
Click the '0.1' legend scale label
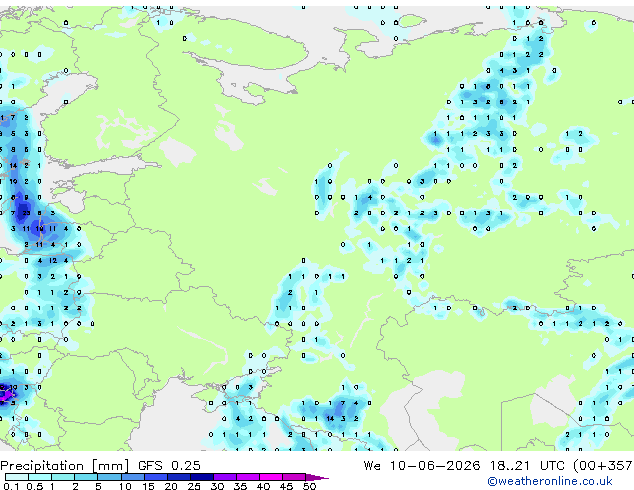point(11,486)
